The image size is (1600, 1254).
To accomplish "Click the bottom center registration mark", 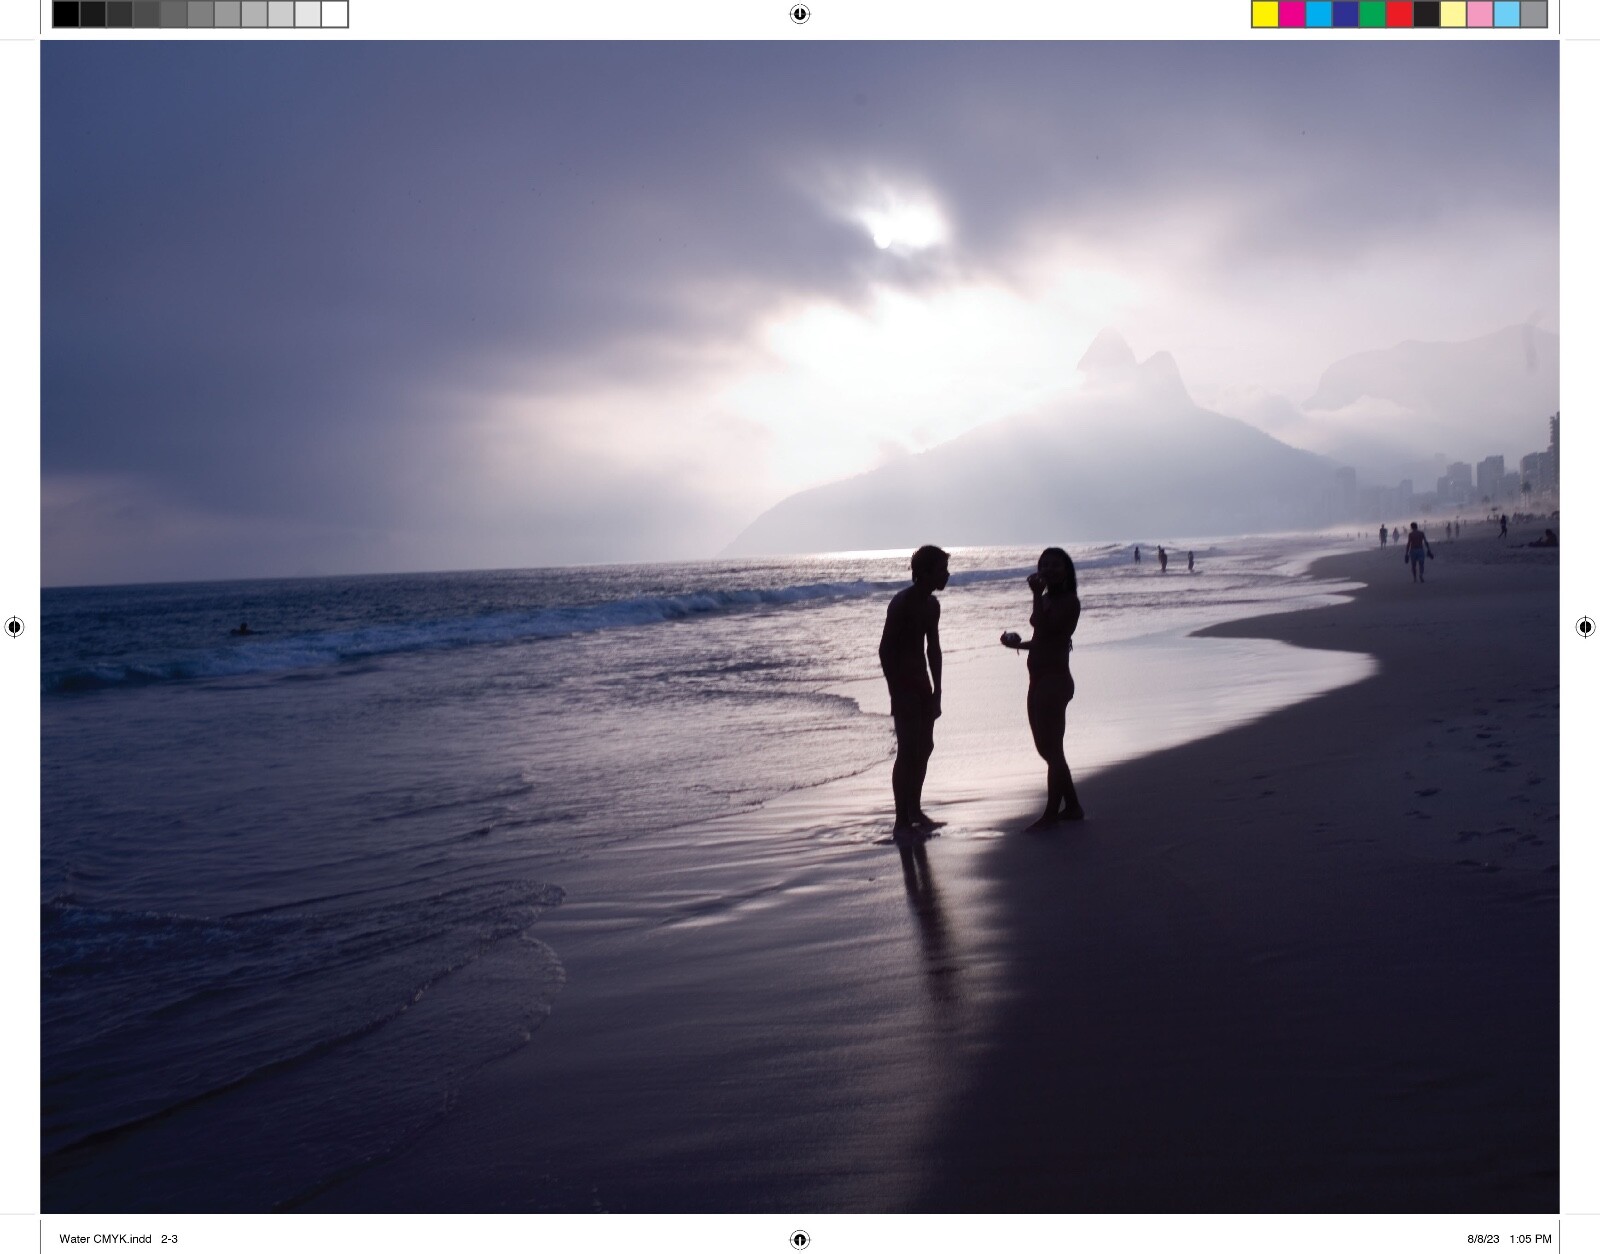I will click(800, 1240).
